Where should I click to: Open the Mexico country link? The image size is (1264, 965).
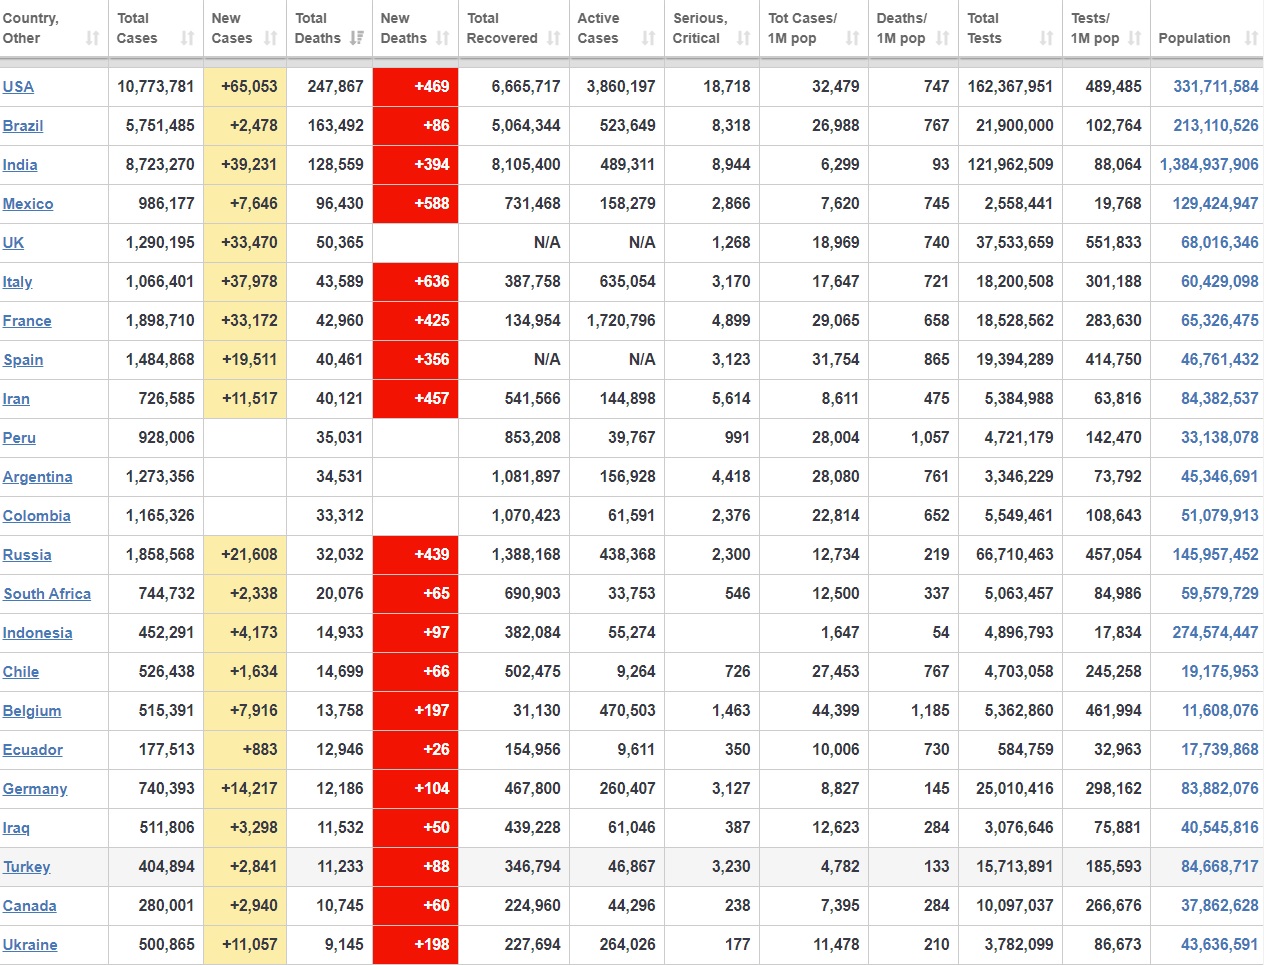(x=28, y=204)
